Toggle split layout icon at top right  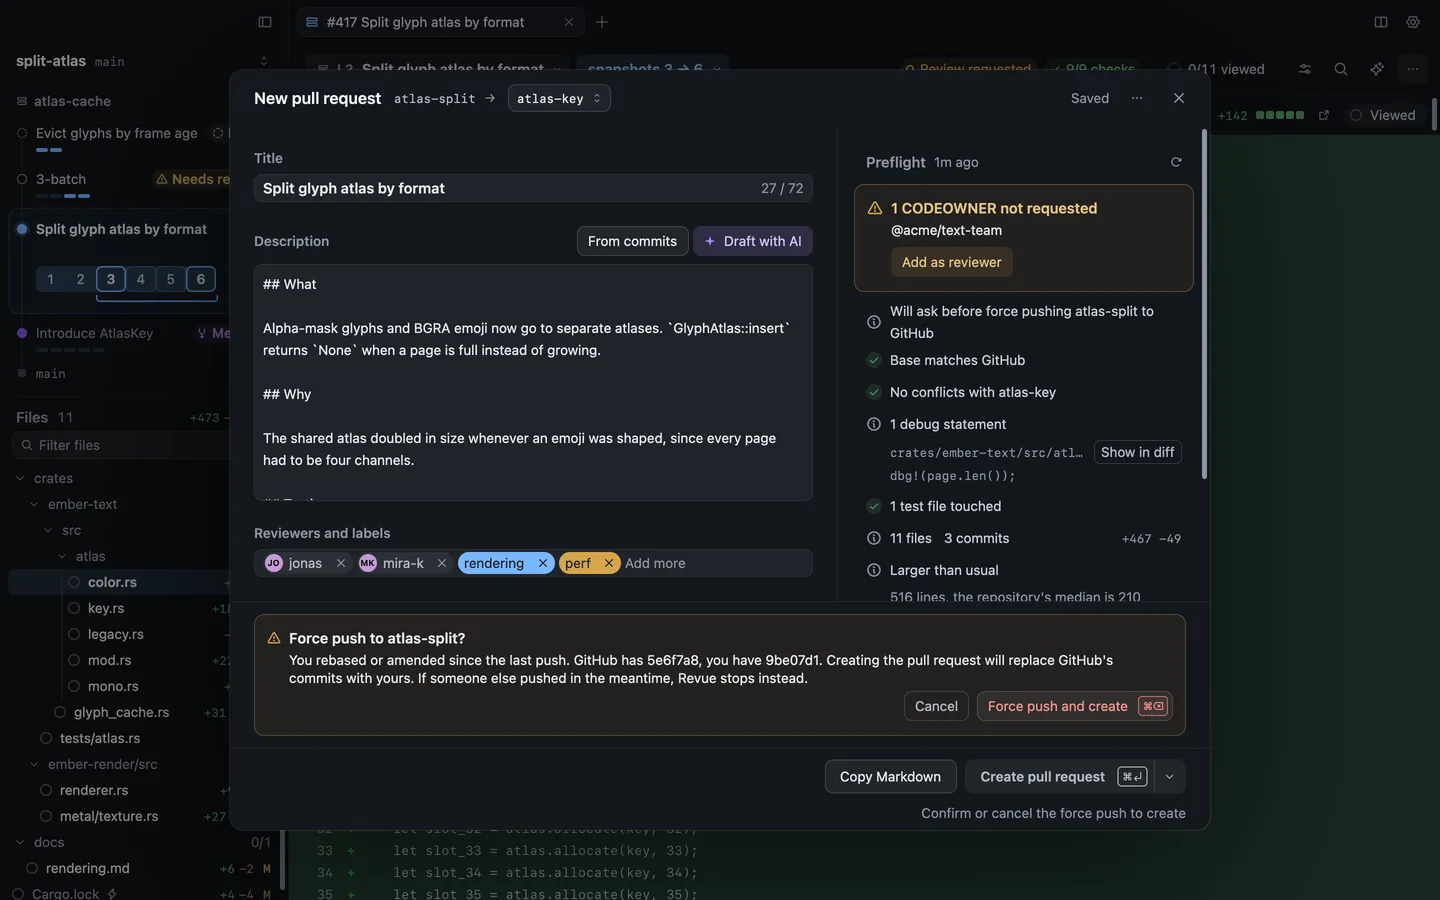click(1381, 22)
